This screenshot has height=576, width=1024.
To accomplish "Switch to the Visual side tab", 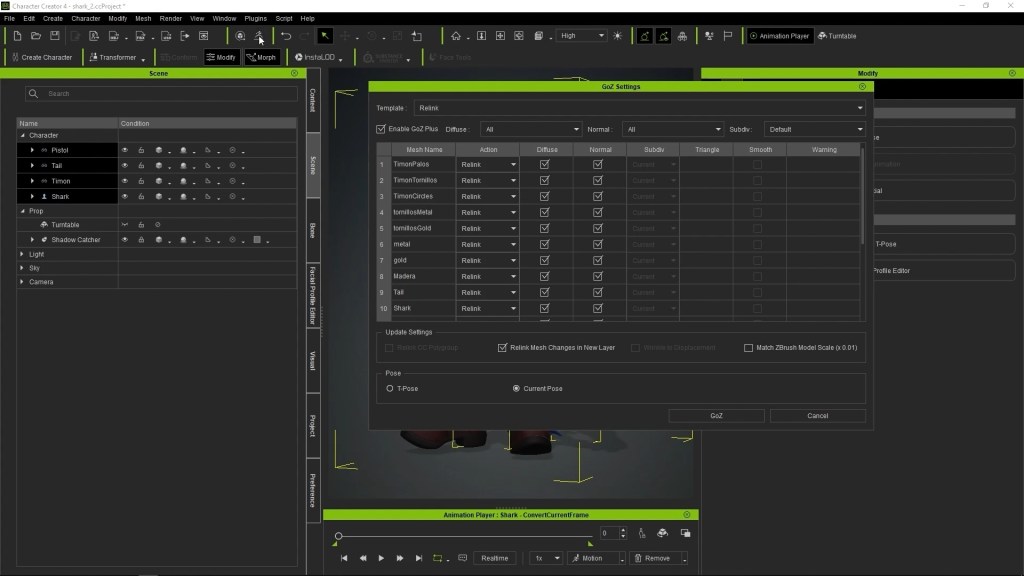I will point(313,360).
